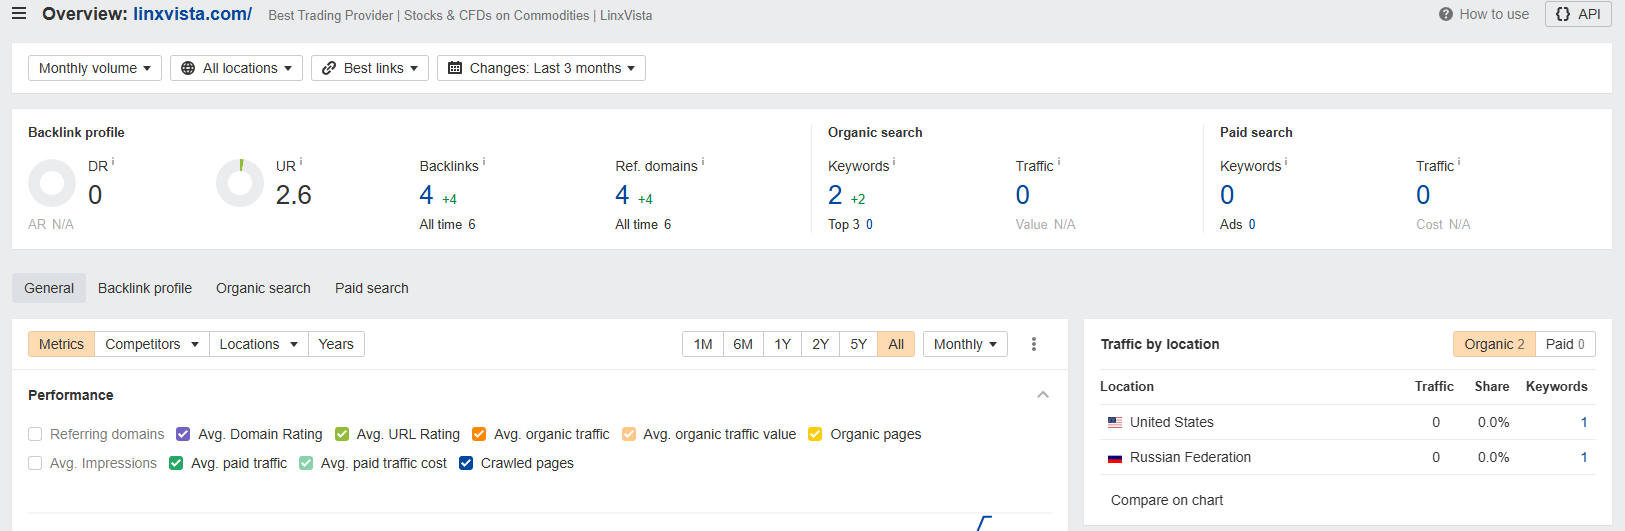Open the Best links dropdown

370,68
